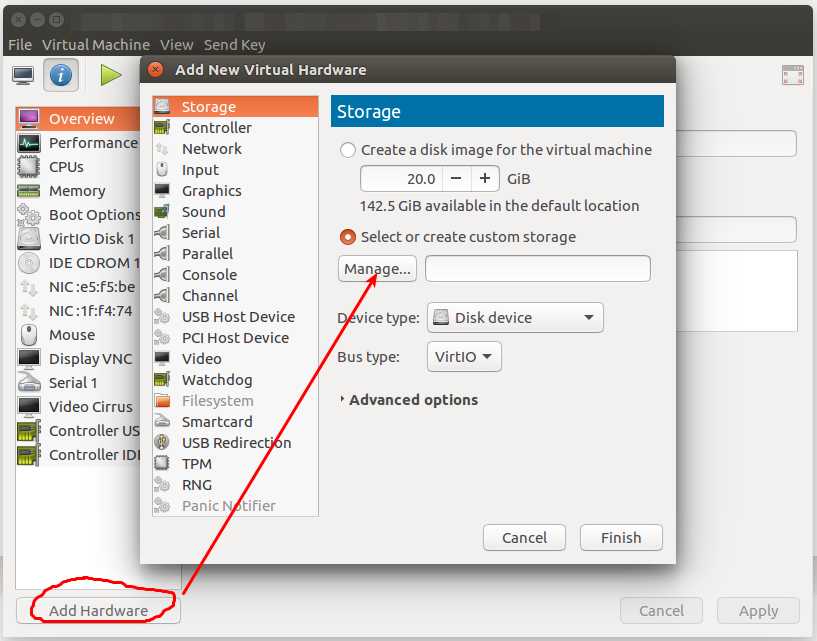Close the Add New Virtual Hardware dialog
Image resolution: width=817 pixels, height=641 pixels.
155,69
